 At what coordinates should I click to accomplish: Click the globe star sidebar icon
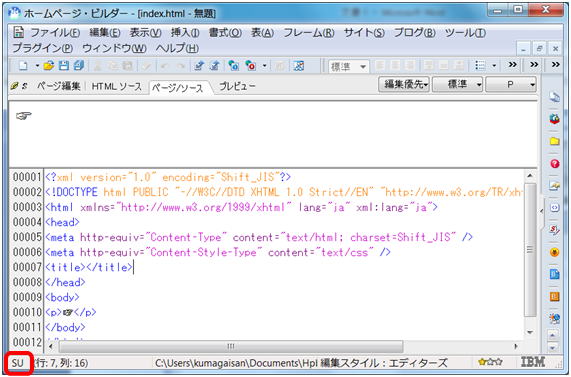click(554, 319)
